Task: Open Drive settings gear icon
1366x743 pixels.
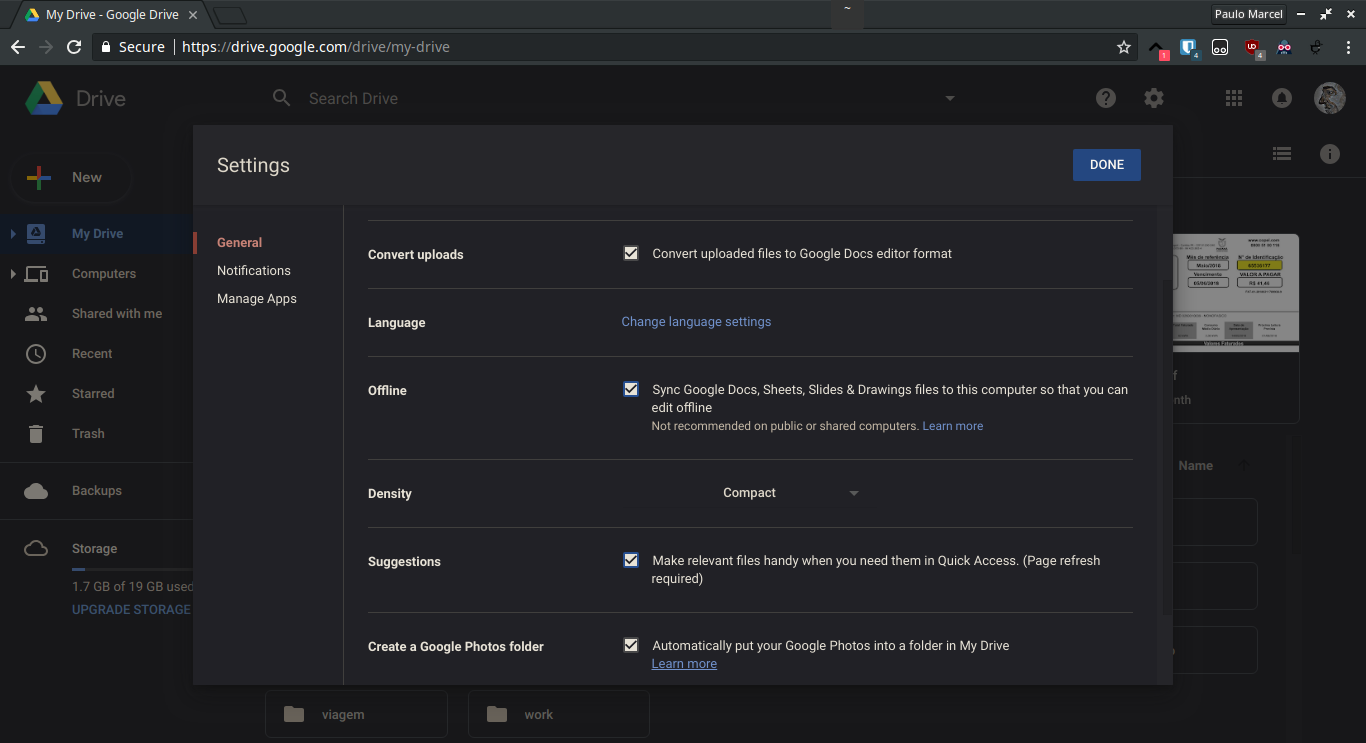Action: [1154, 98]
